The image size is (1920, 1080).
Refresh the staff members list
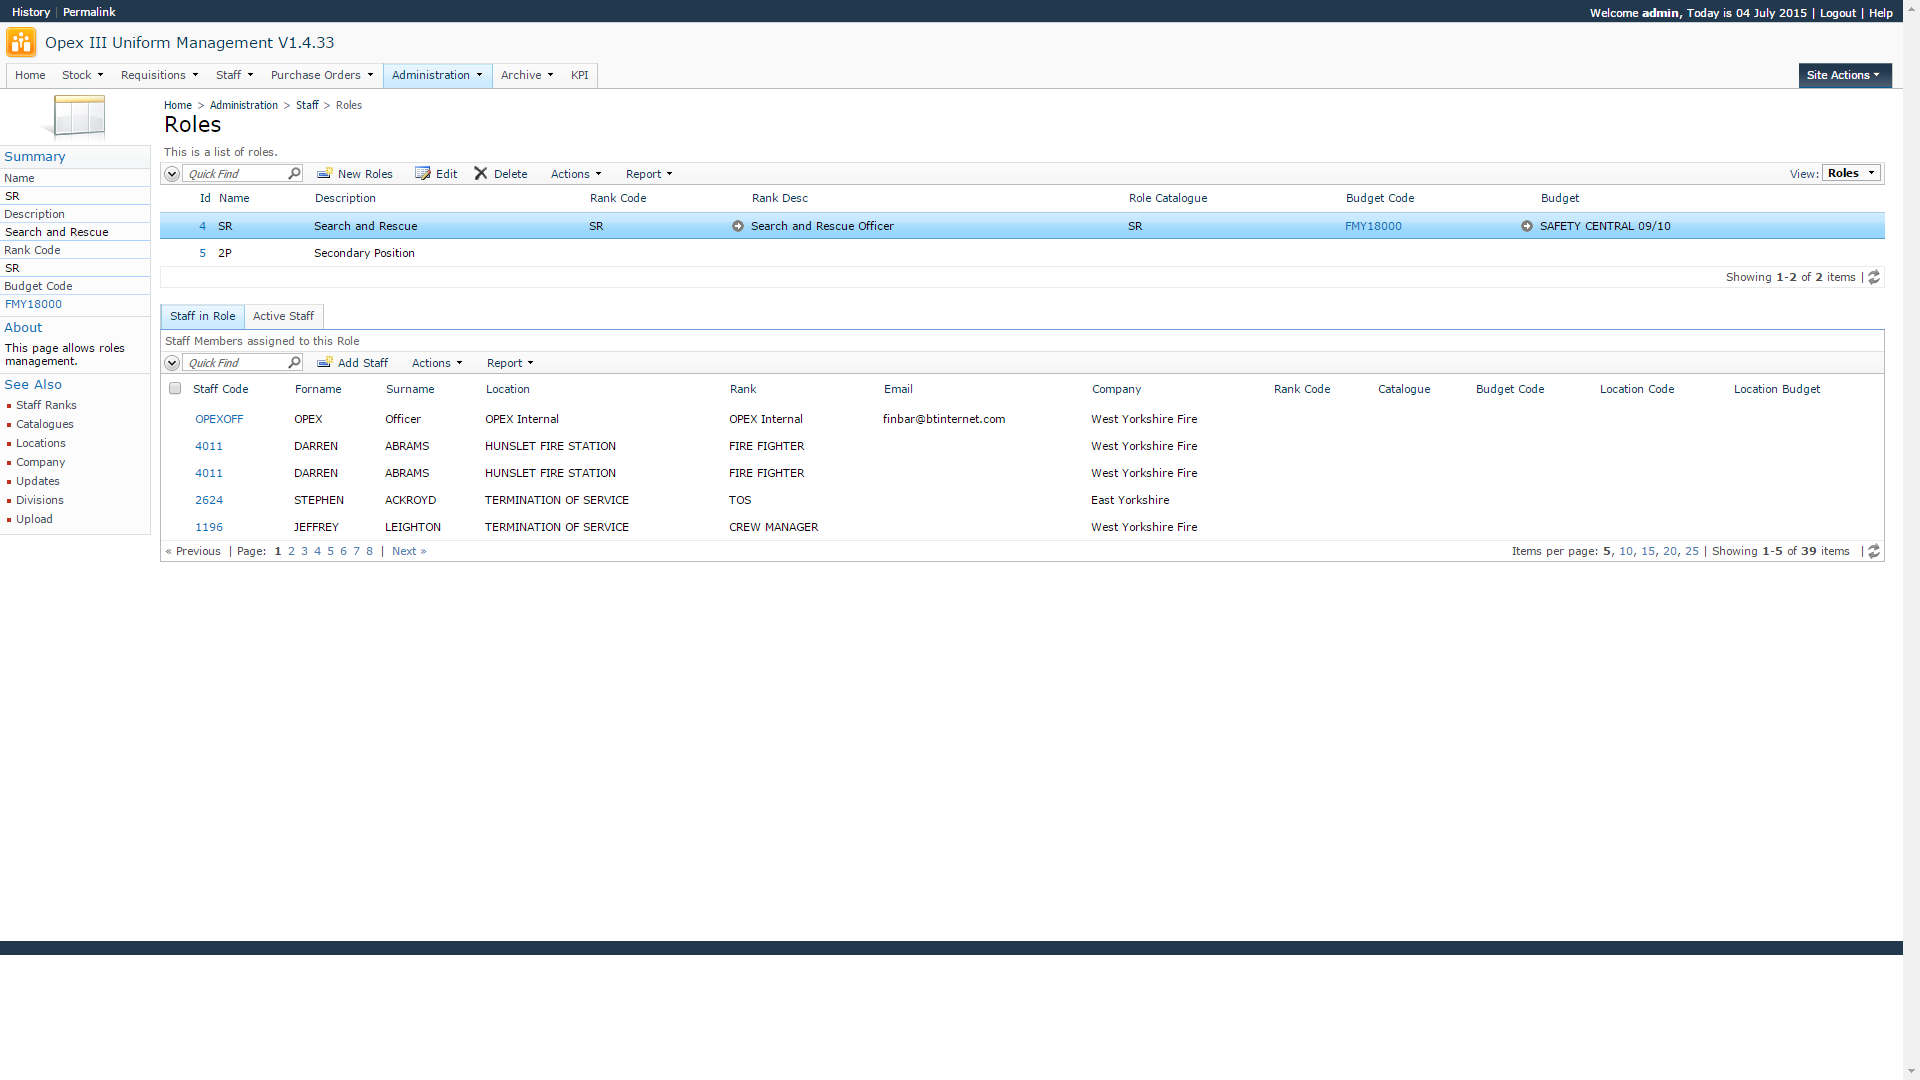pyautogui.click(x=1874, y=551)
